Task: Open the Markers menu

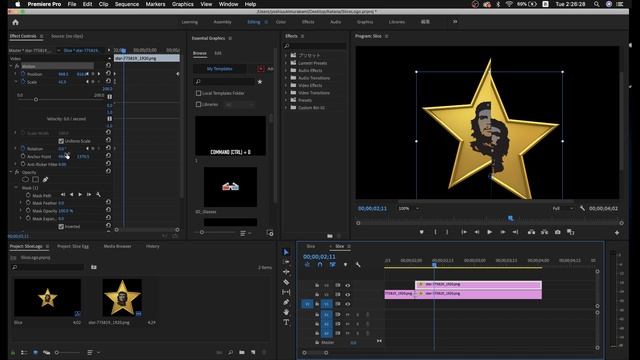Action: 156,4
